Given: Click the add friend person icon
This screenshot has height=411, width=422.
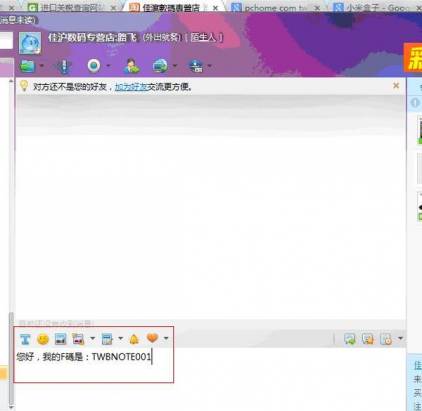Looking at the screenshot, I should (x=131, y=66).
